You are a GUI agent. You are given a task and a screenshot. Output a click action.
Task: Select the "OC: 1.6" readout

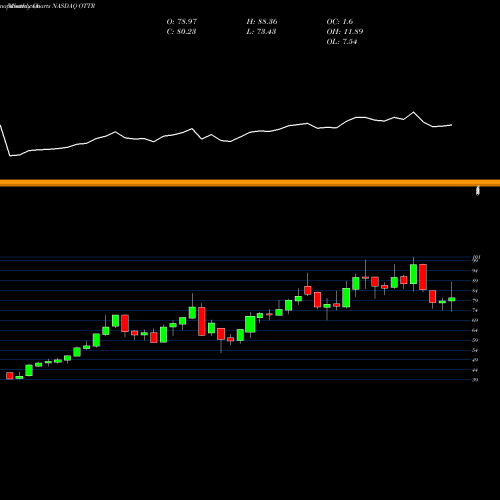(x=340, y=22)
